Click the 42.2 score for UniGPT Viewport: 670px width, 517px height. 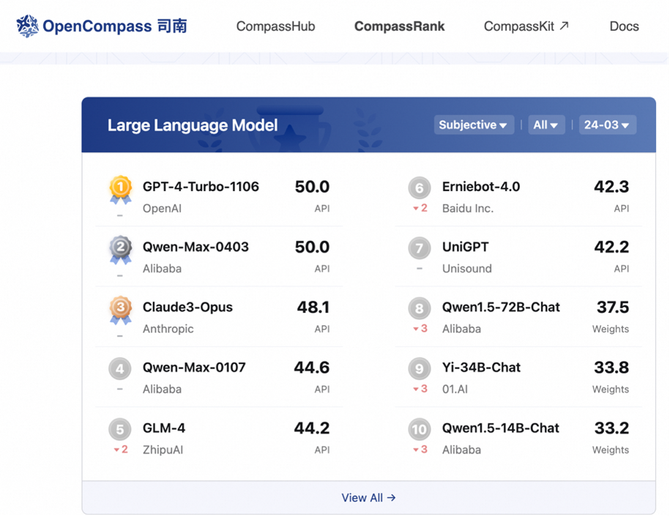tap(611, 247)
